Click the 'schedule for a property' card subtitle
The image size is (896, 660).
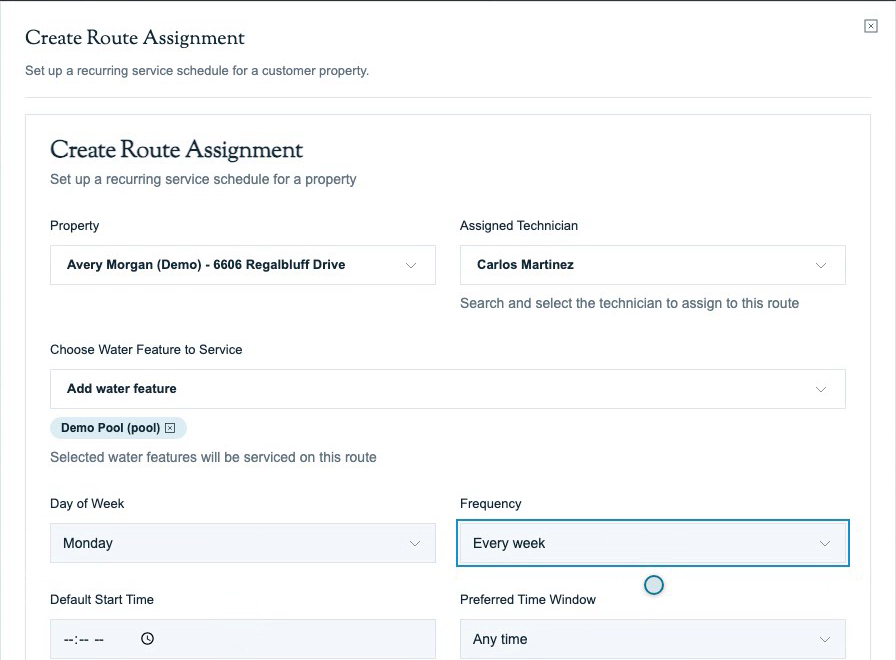point(203,179)
